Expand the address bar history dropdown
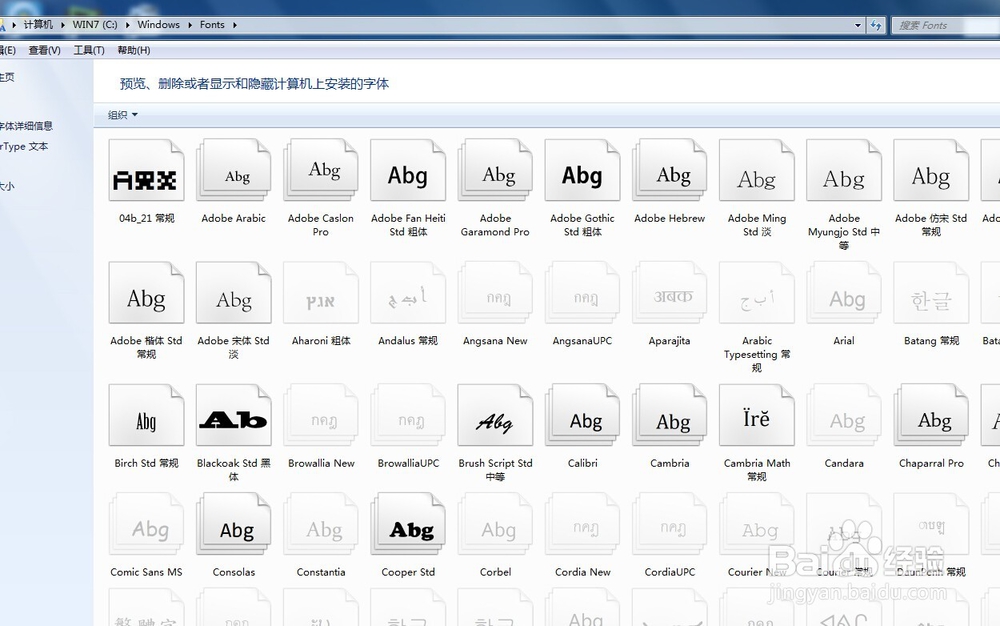1000x626 pixels. point(858,25)
